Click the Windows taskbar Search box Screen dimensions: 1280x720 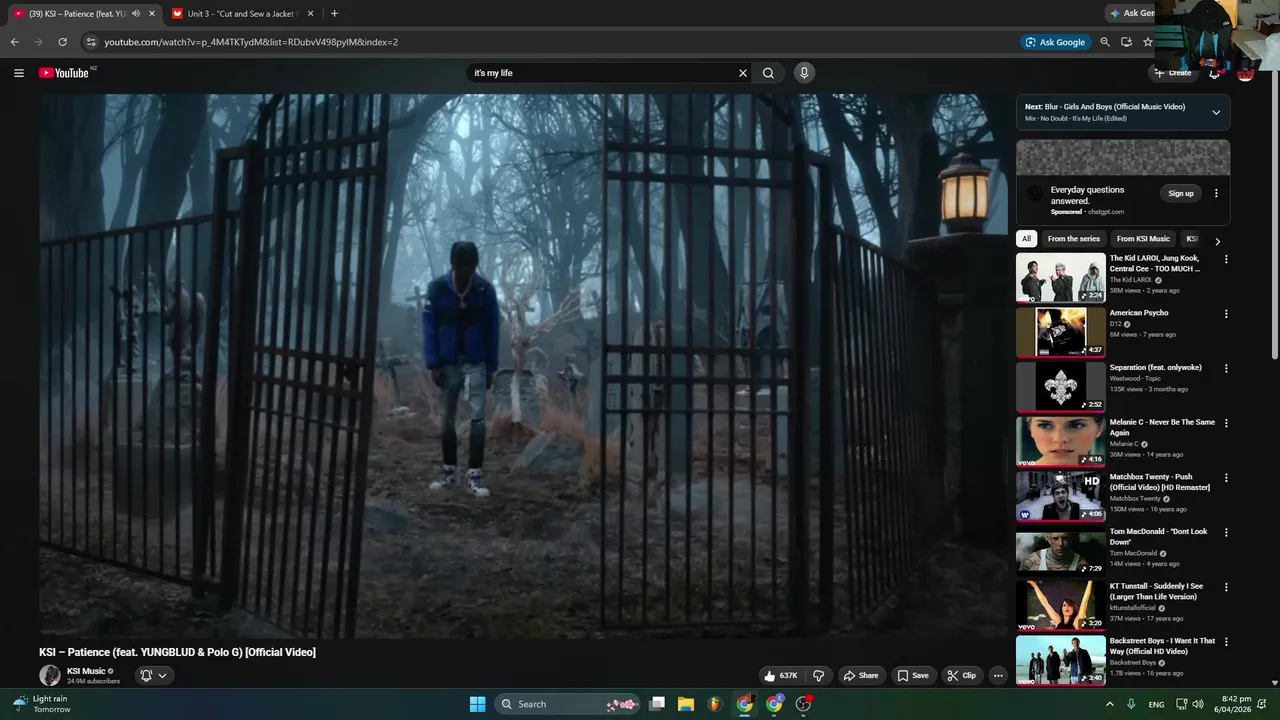tap(568, 704)
